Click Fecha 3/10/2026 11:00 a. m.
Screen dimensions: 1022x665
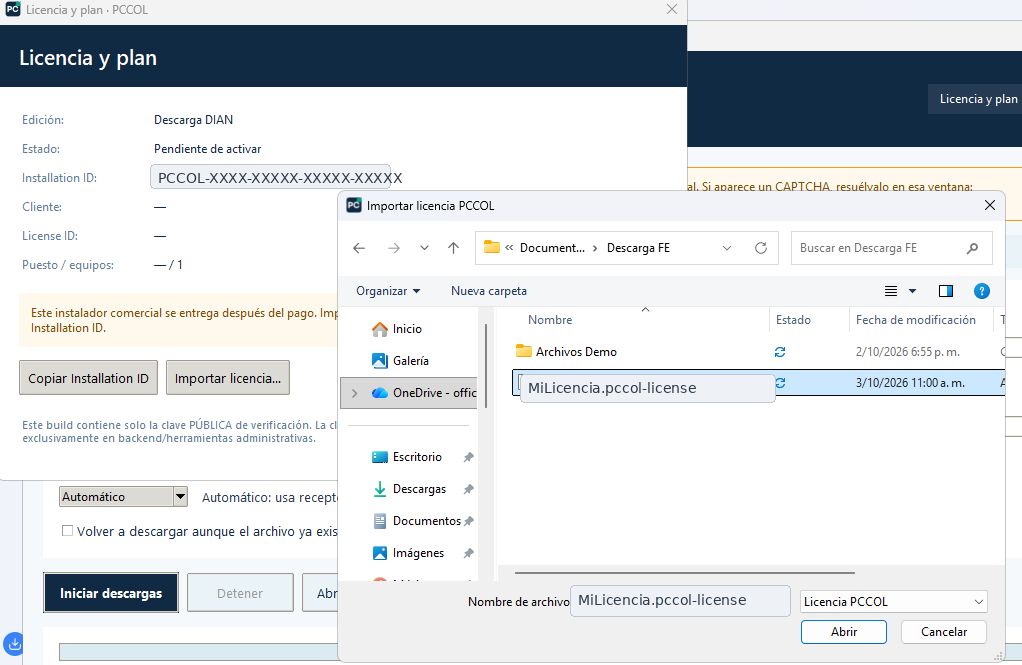coord(911,383)
